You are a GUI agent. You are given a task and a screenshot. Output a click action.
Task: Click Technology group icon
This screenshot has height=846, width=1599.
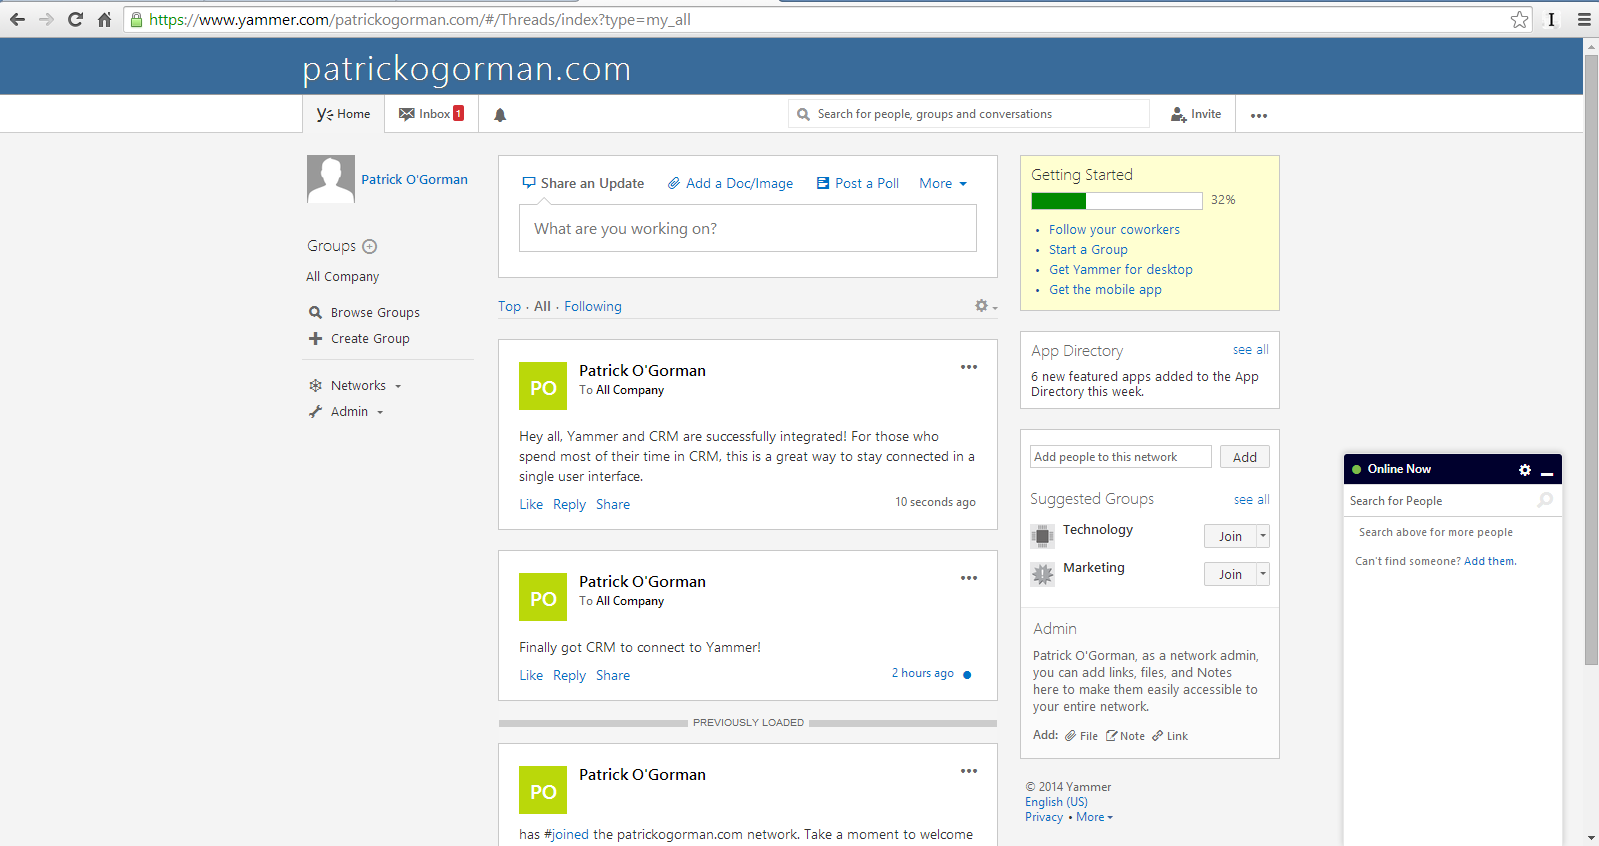point(1042,536)
